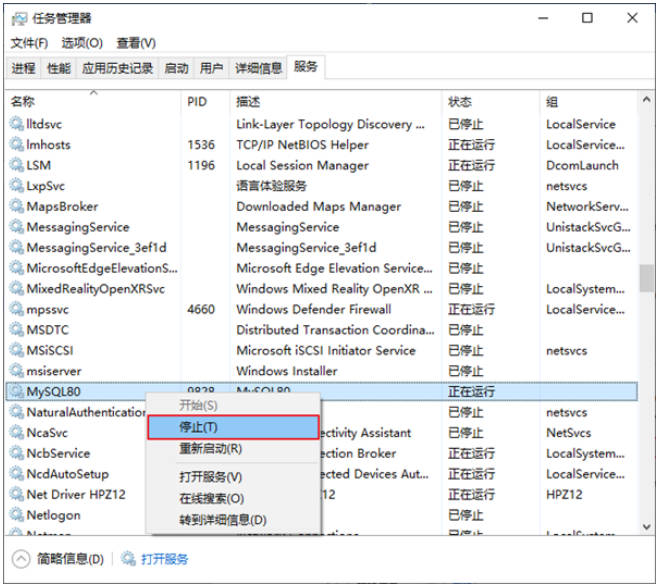
Task: Click the MSDTC service gear icon
Action: pos(17,330)
